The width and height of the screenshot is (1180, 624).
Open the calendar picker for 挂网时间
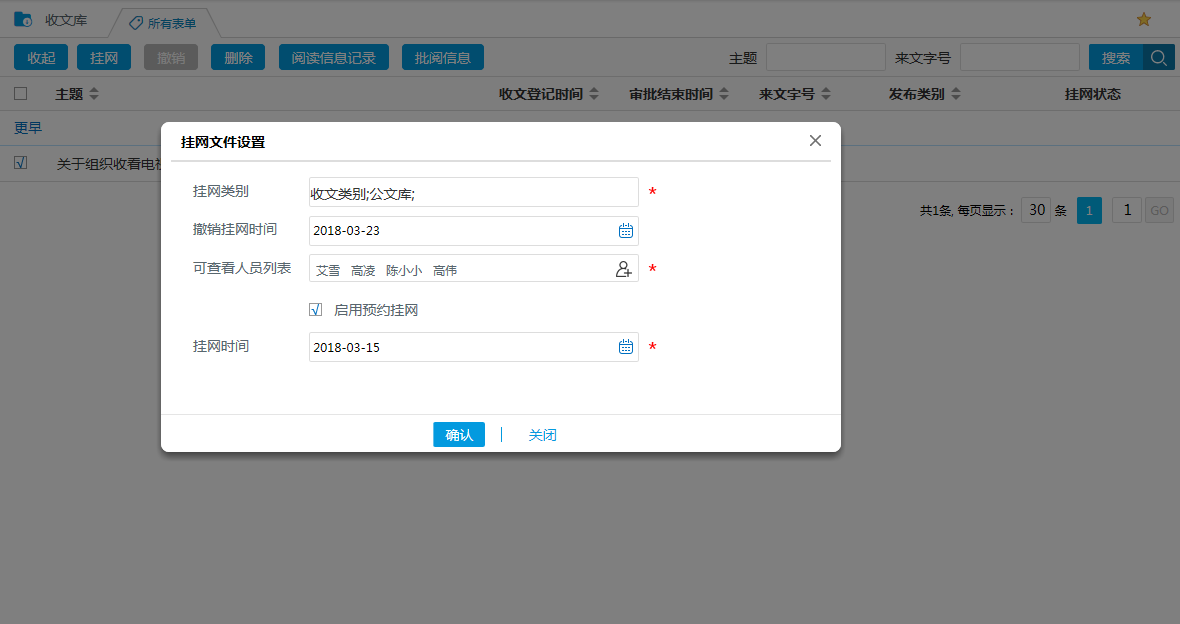626,346
